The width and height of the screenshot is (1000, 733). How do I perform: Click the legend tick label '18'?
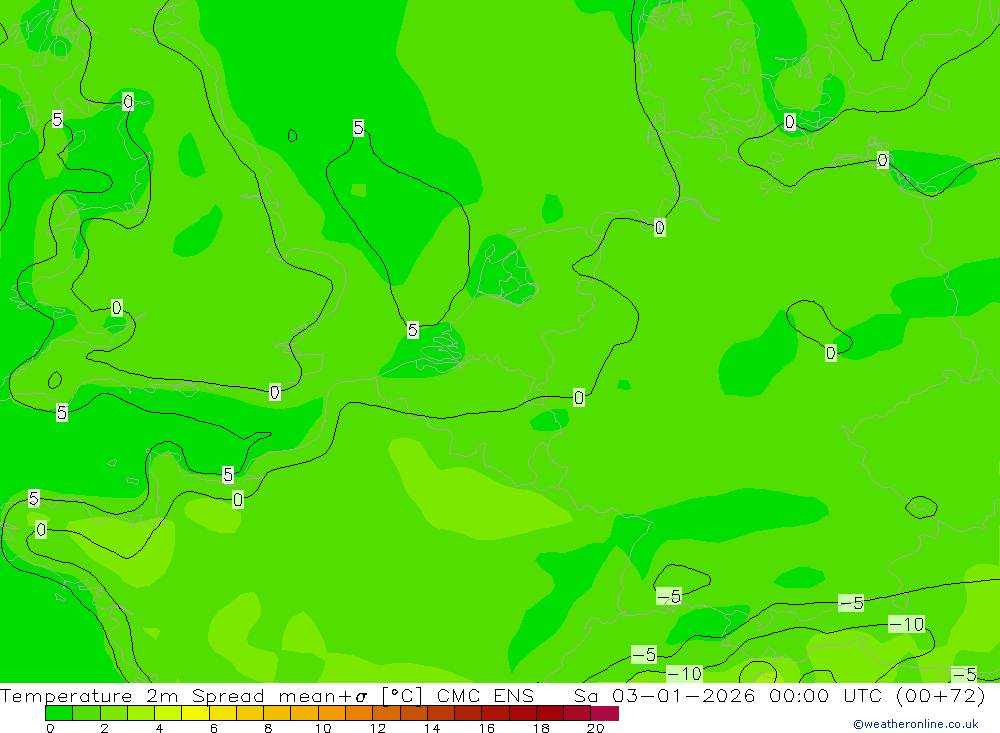[x=541, y=728]
